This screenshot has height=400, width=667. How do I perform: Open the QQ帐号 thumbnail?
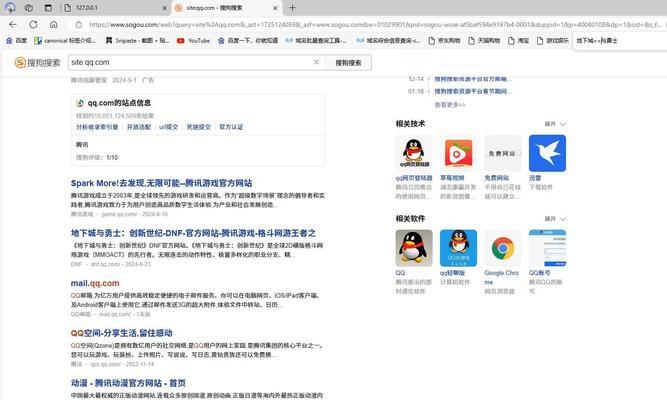[x=547, y=248]
